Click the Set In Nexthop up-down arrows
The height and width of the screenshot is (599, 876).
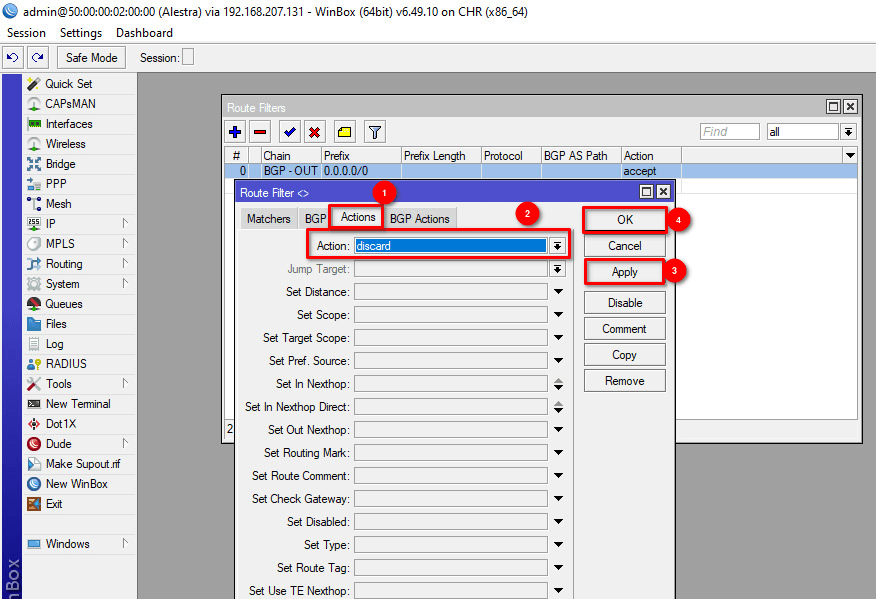pyautogui.click(x=558, y=384)
